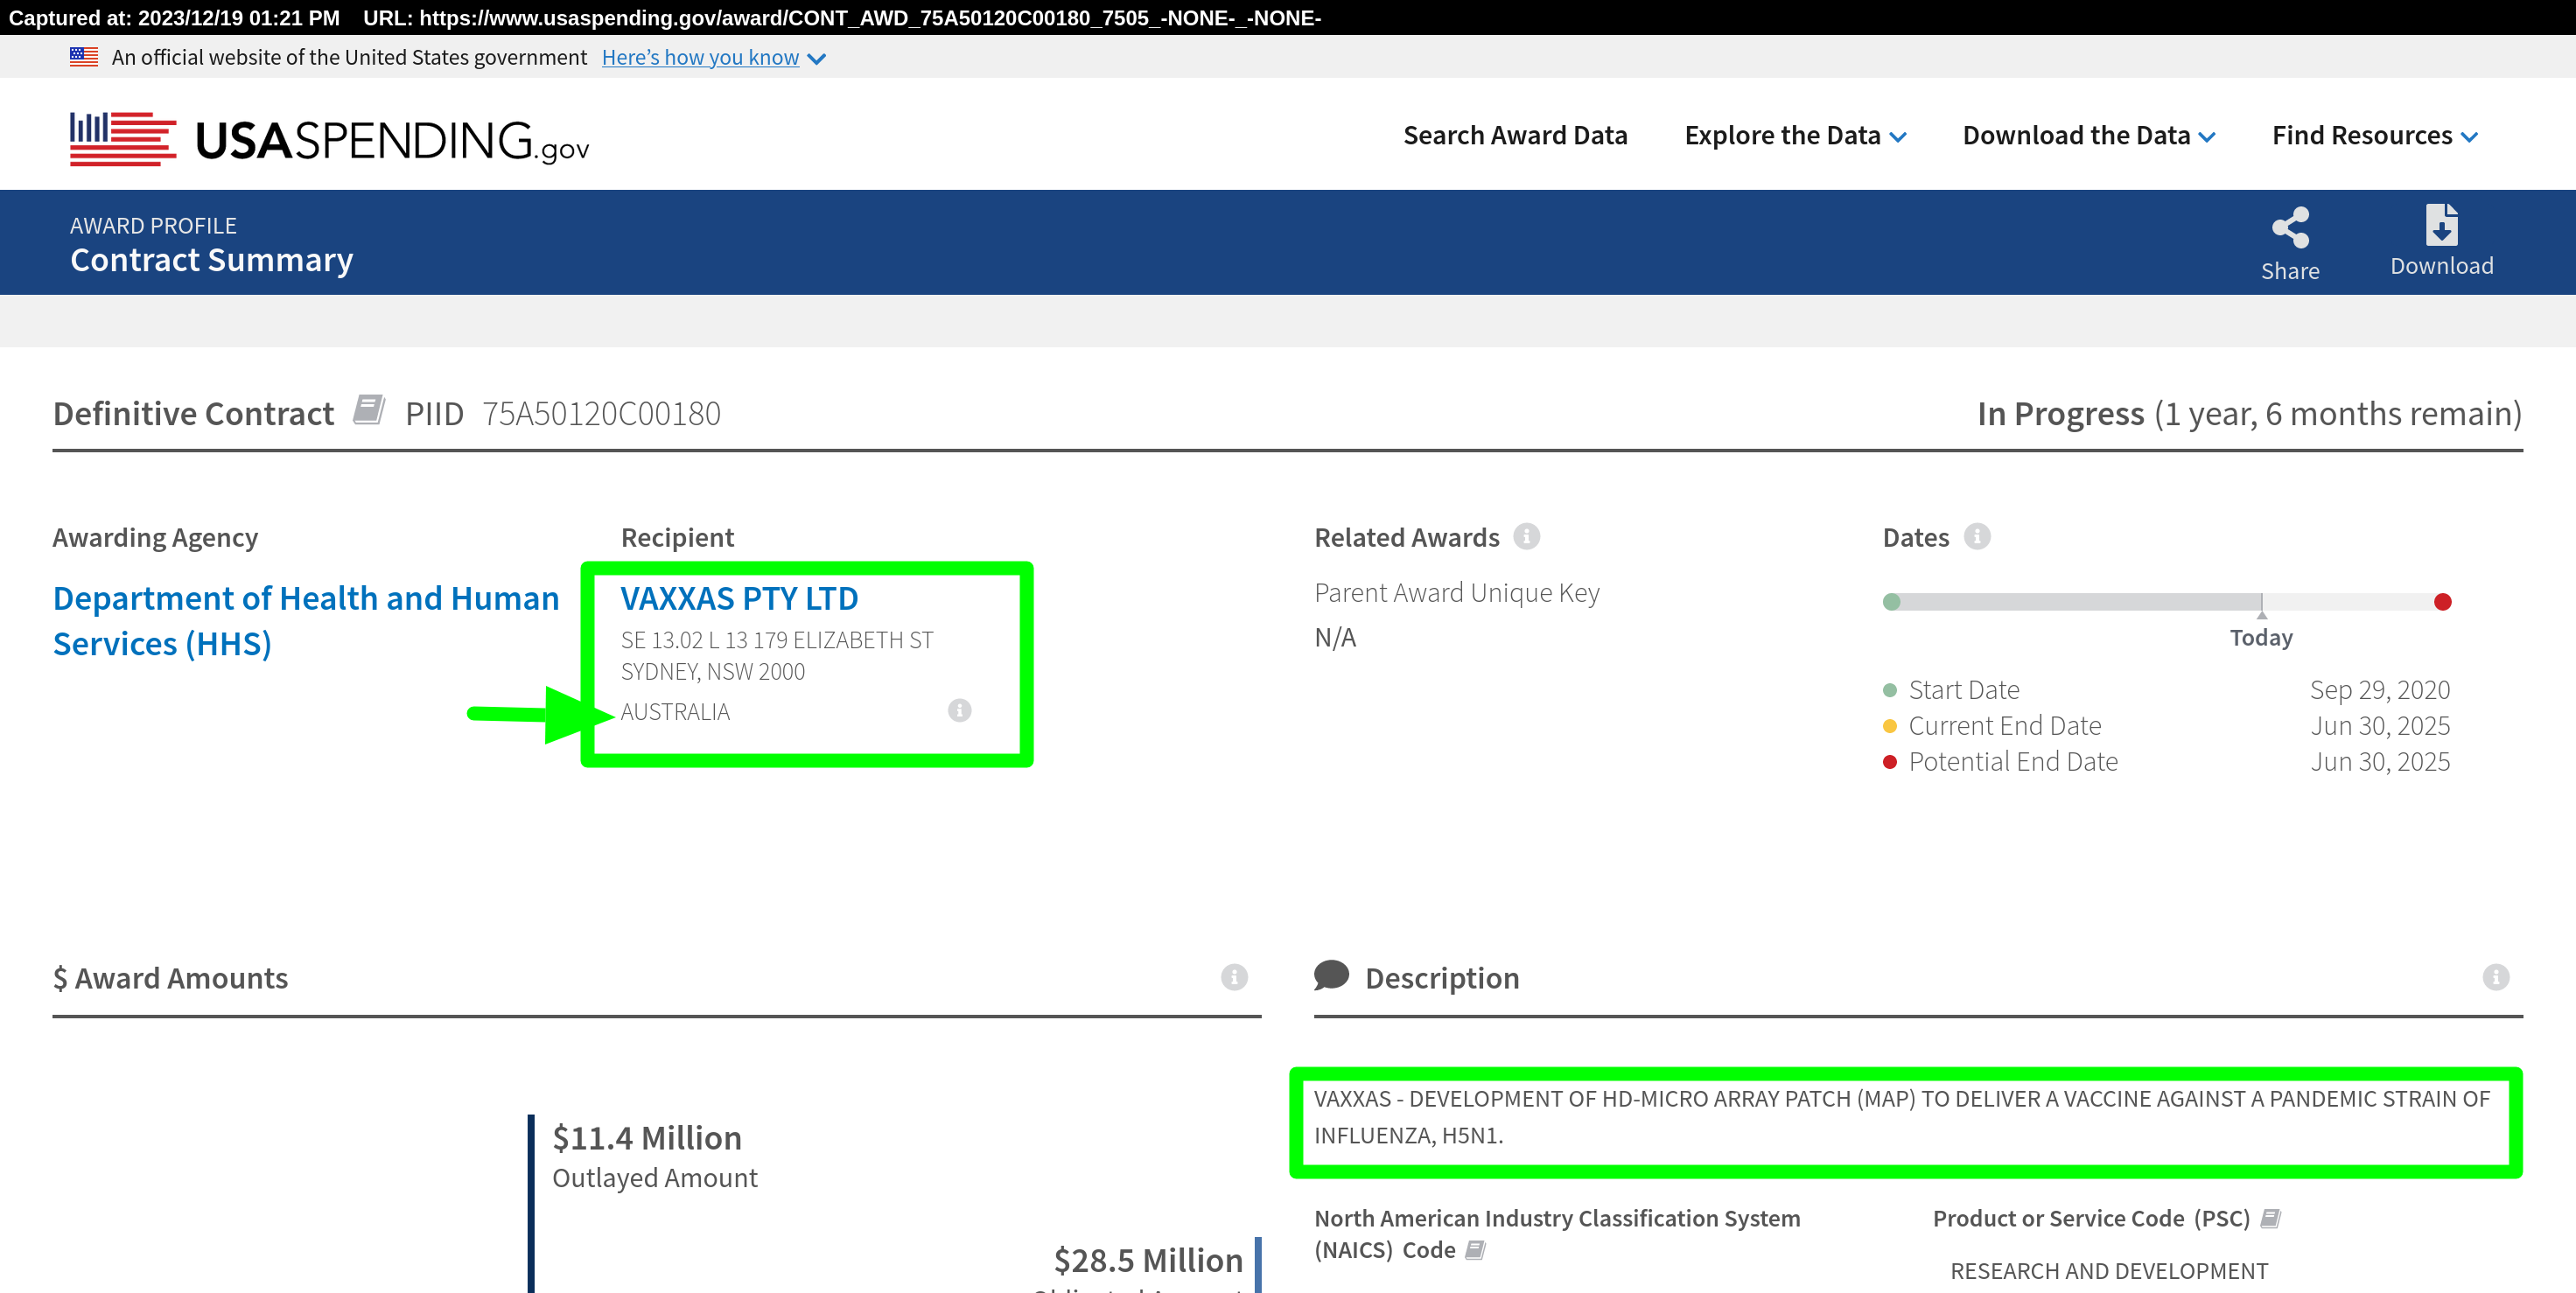Image resolution: width=2576 pixels, height=1293 pixels.
Task: Expand the Download the Data menu
Action: tap(2089, 136)
